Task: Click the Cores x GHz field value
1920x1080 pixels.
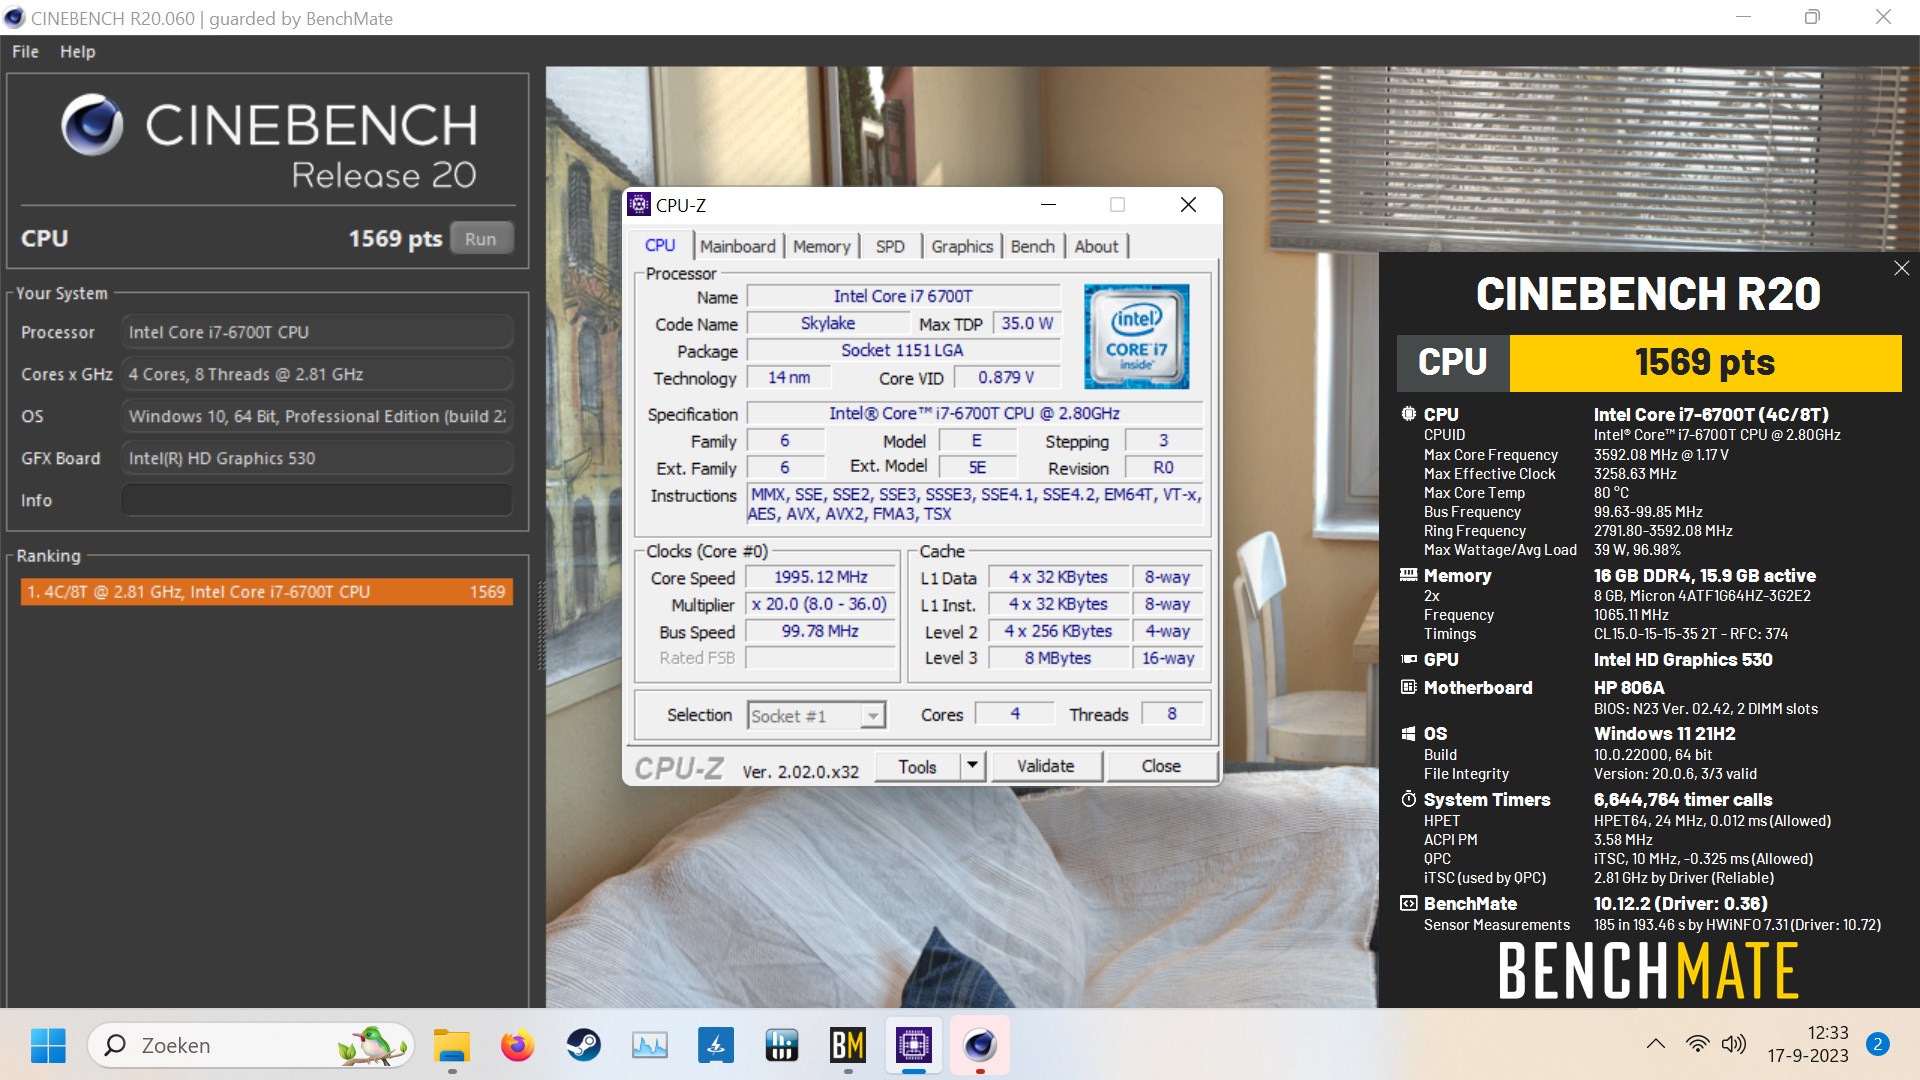Action: (317, 374)
